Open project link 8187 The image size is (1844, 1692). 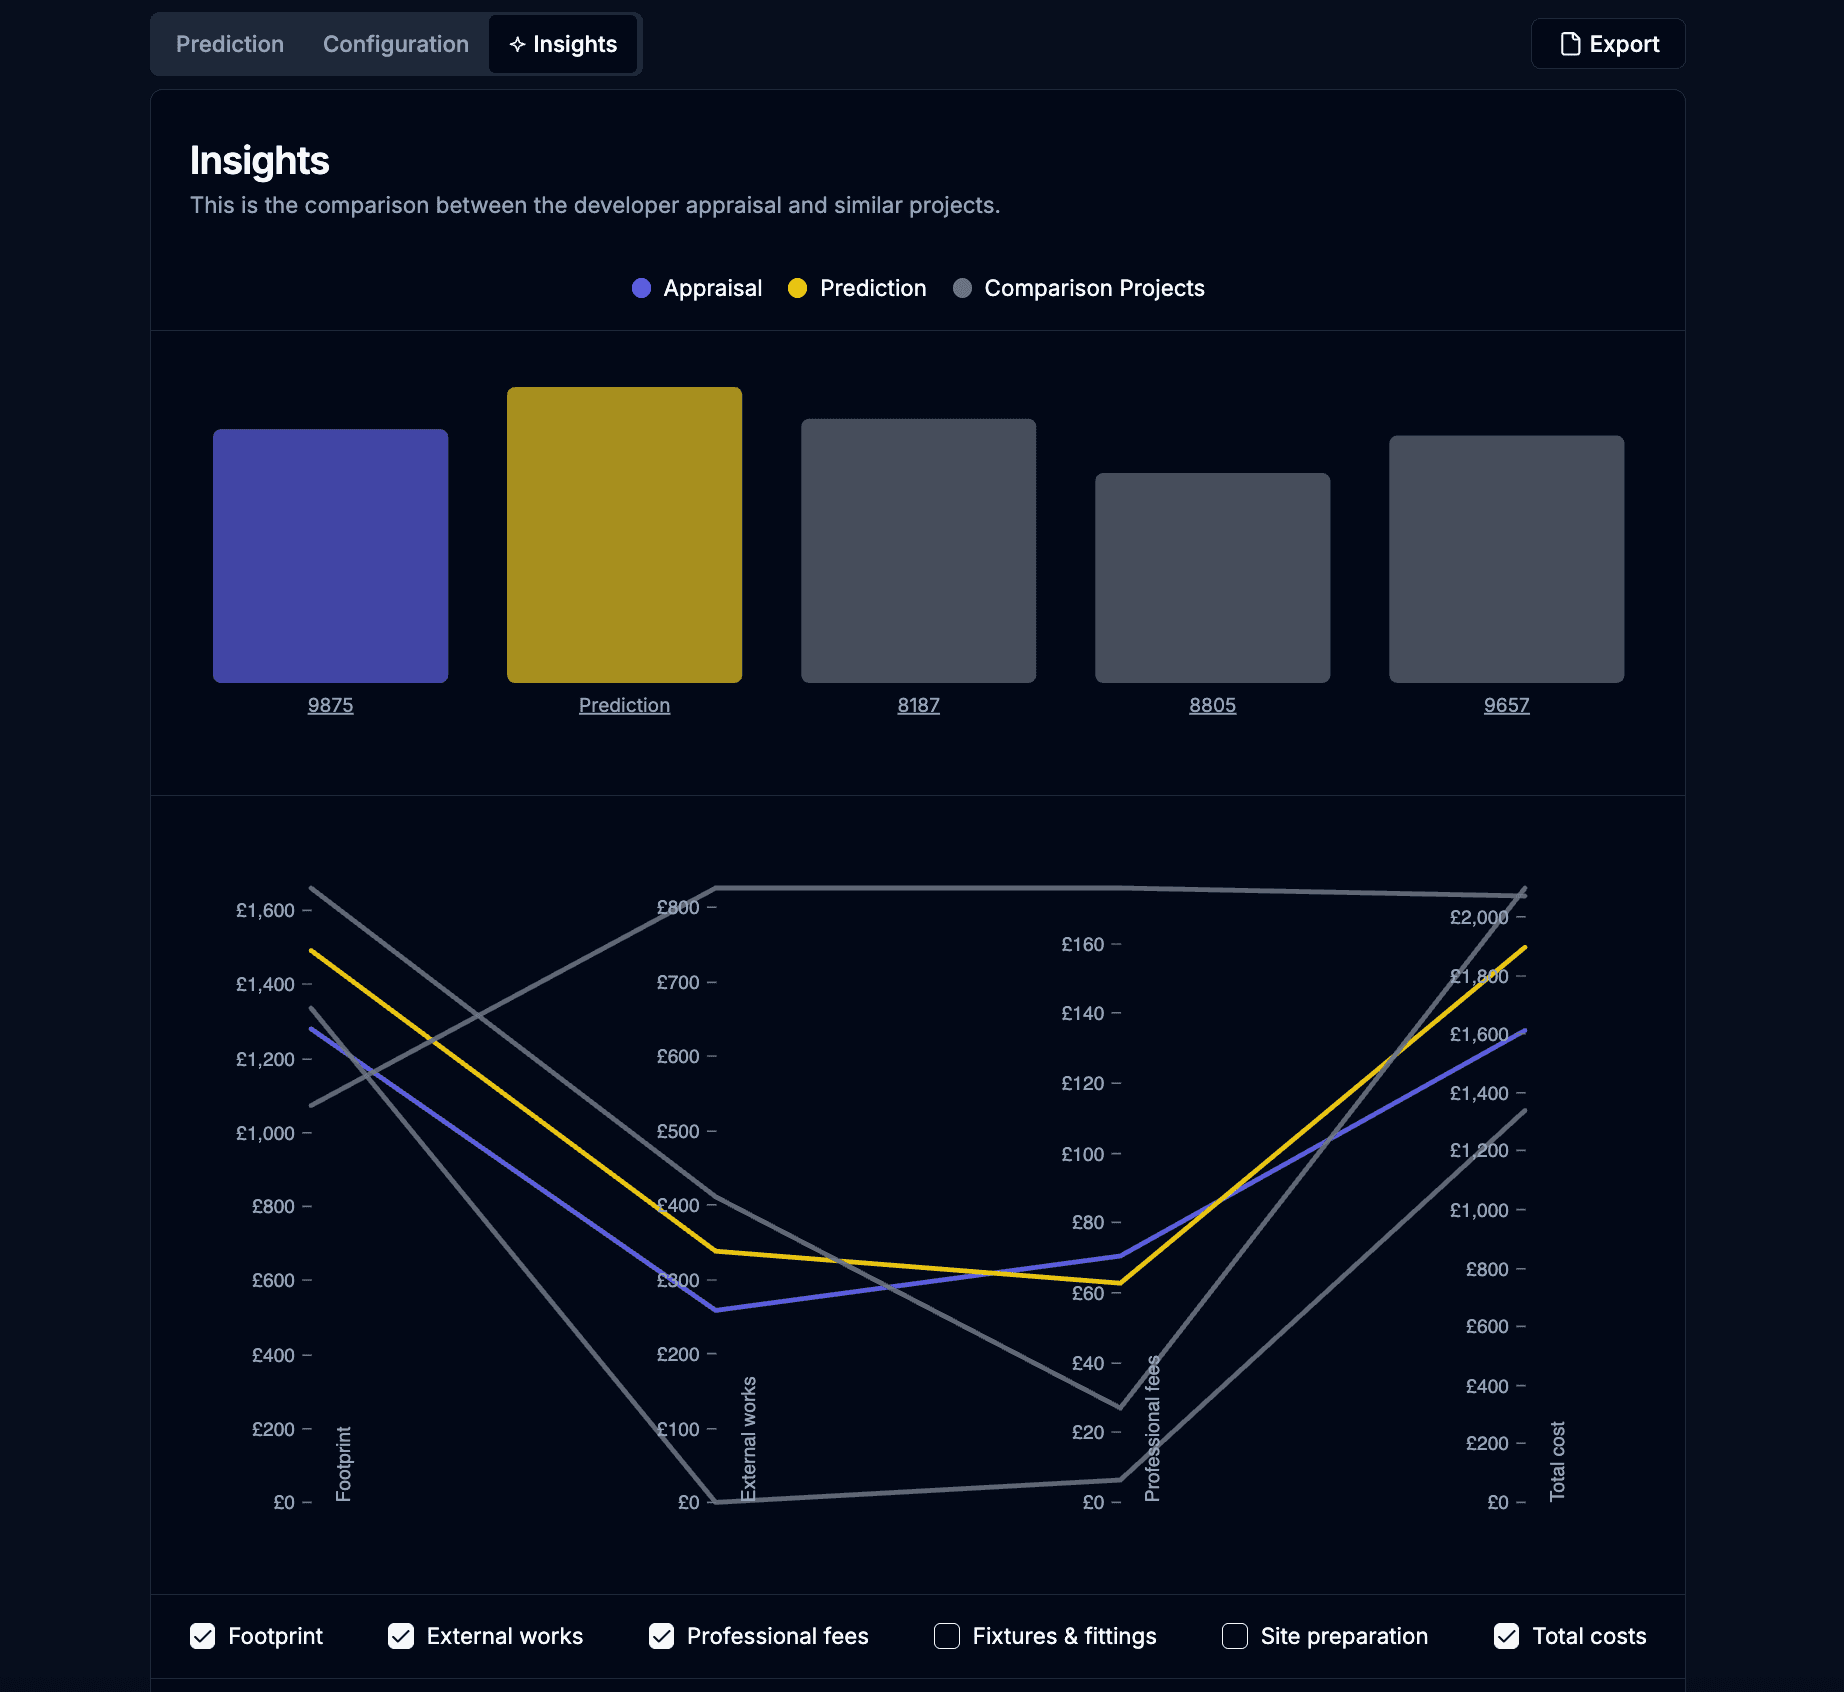pyautogui.click(x=919, y=705)
